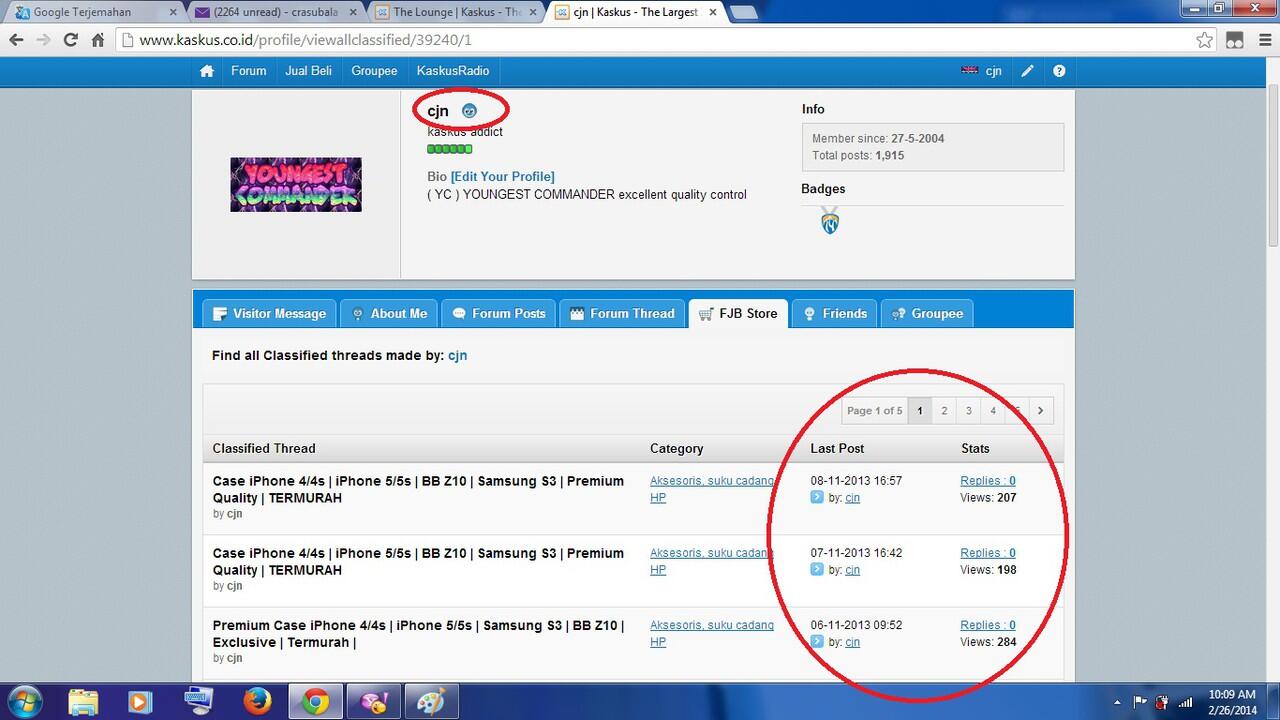
Task: Open the Premium Case iPhone Exclusive thread
Action: pos(418,633)
